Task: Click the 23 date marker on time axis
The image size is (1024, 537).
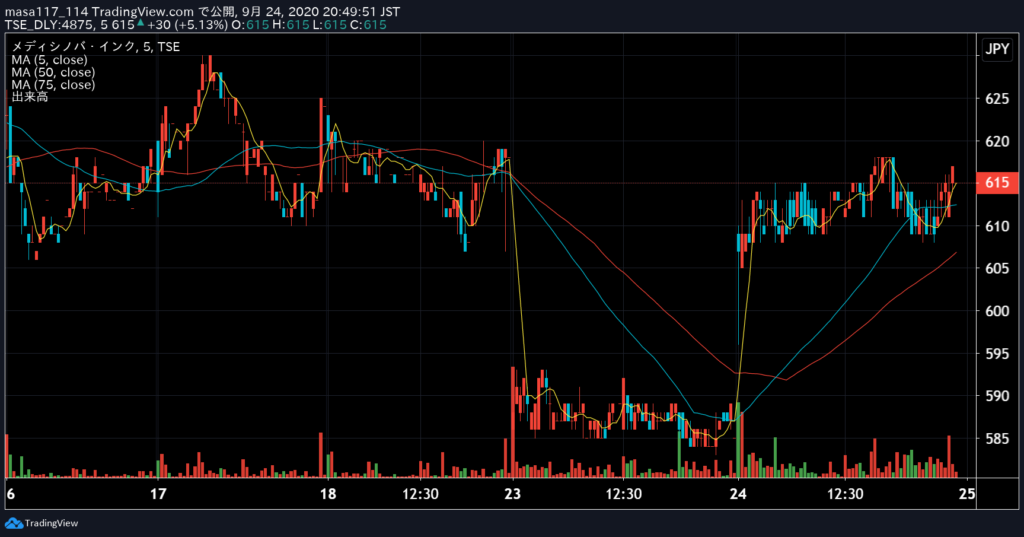Action: (x=513, y=494)
